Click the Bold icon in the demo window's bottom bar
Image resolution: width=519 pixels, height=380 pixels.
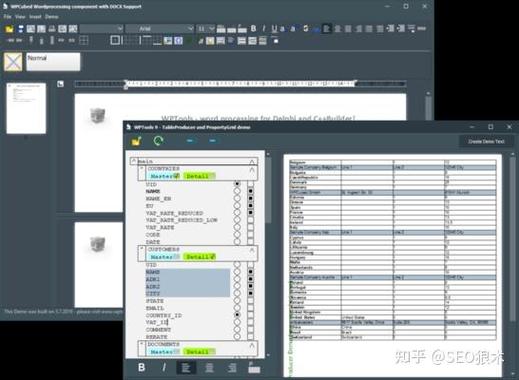click(141, 367)
